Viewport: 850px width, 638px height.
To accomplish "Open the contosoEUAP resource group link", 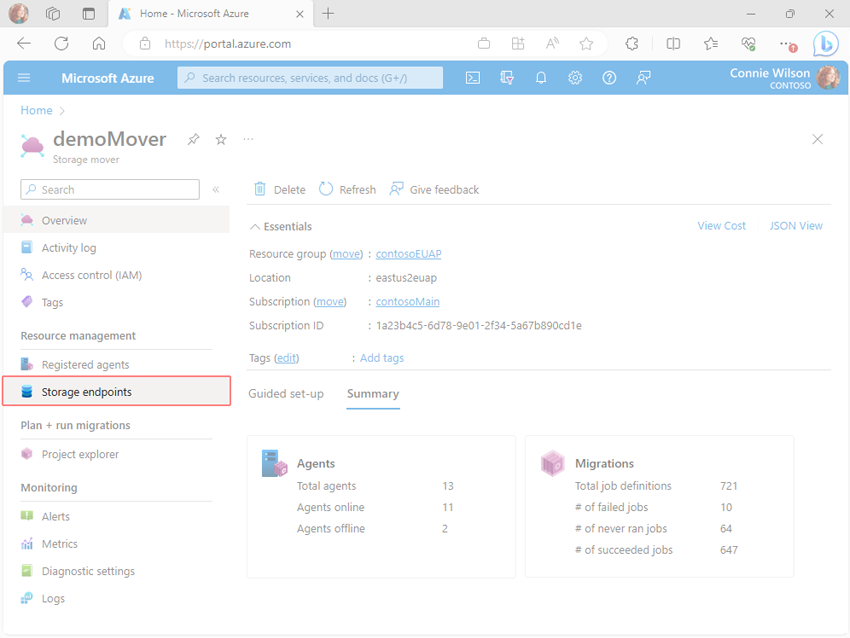I will (409, 254).
